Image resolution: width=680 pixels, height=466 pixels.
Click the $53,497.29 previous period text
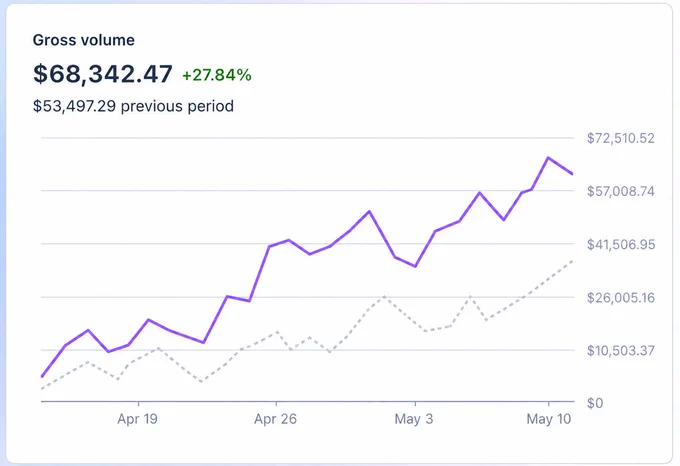133,106
